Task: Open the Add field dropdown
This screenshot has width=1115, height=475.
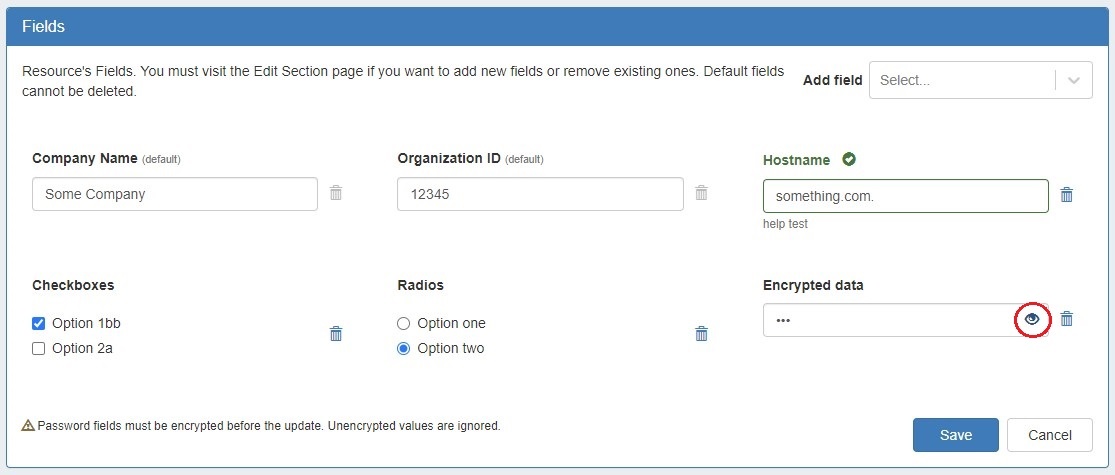Action: (960, 80)
